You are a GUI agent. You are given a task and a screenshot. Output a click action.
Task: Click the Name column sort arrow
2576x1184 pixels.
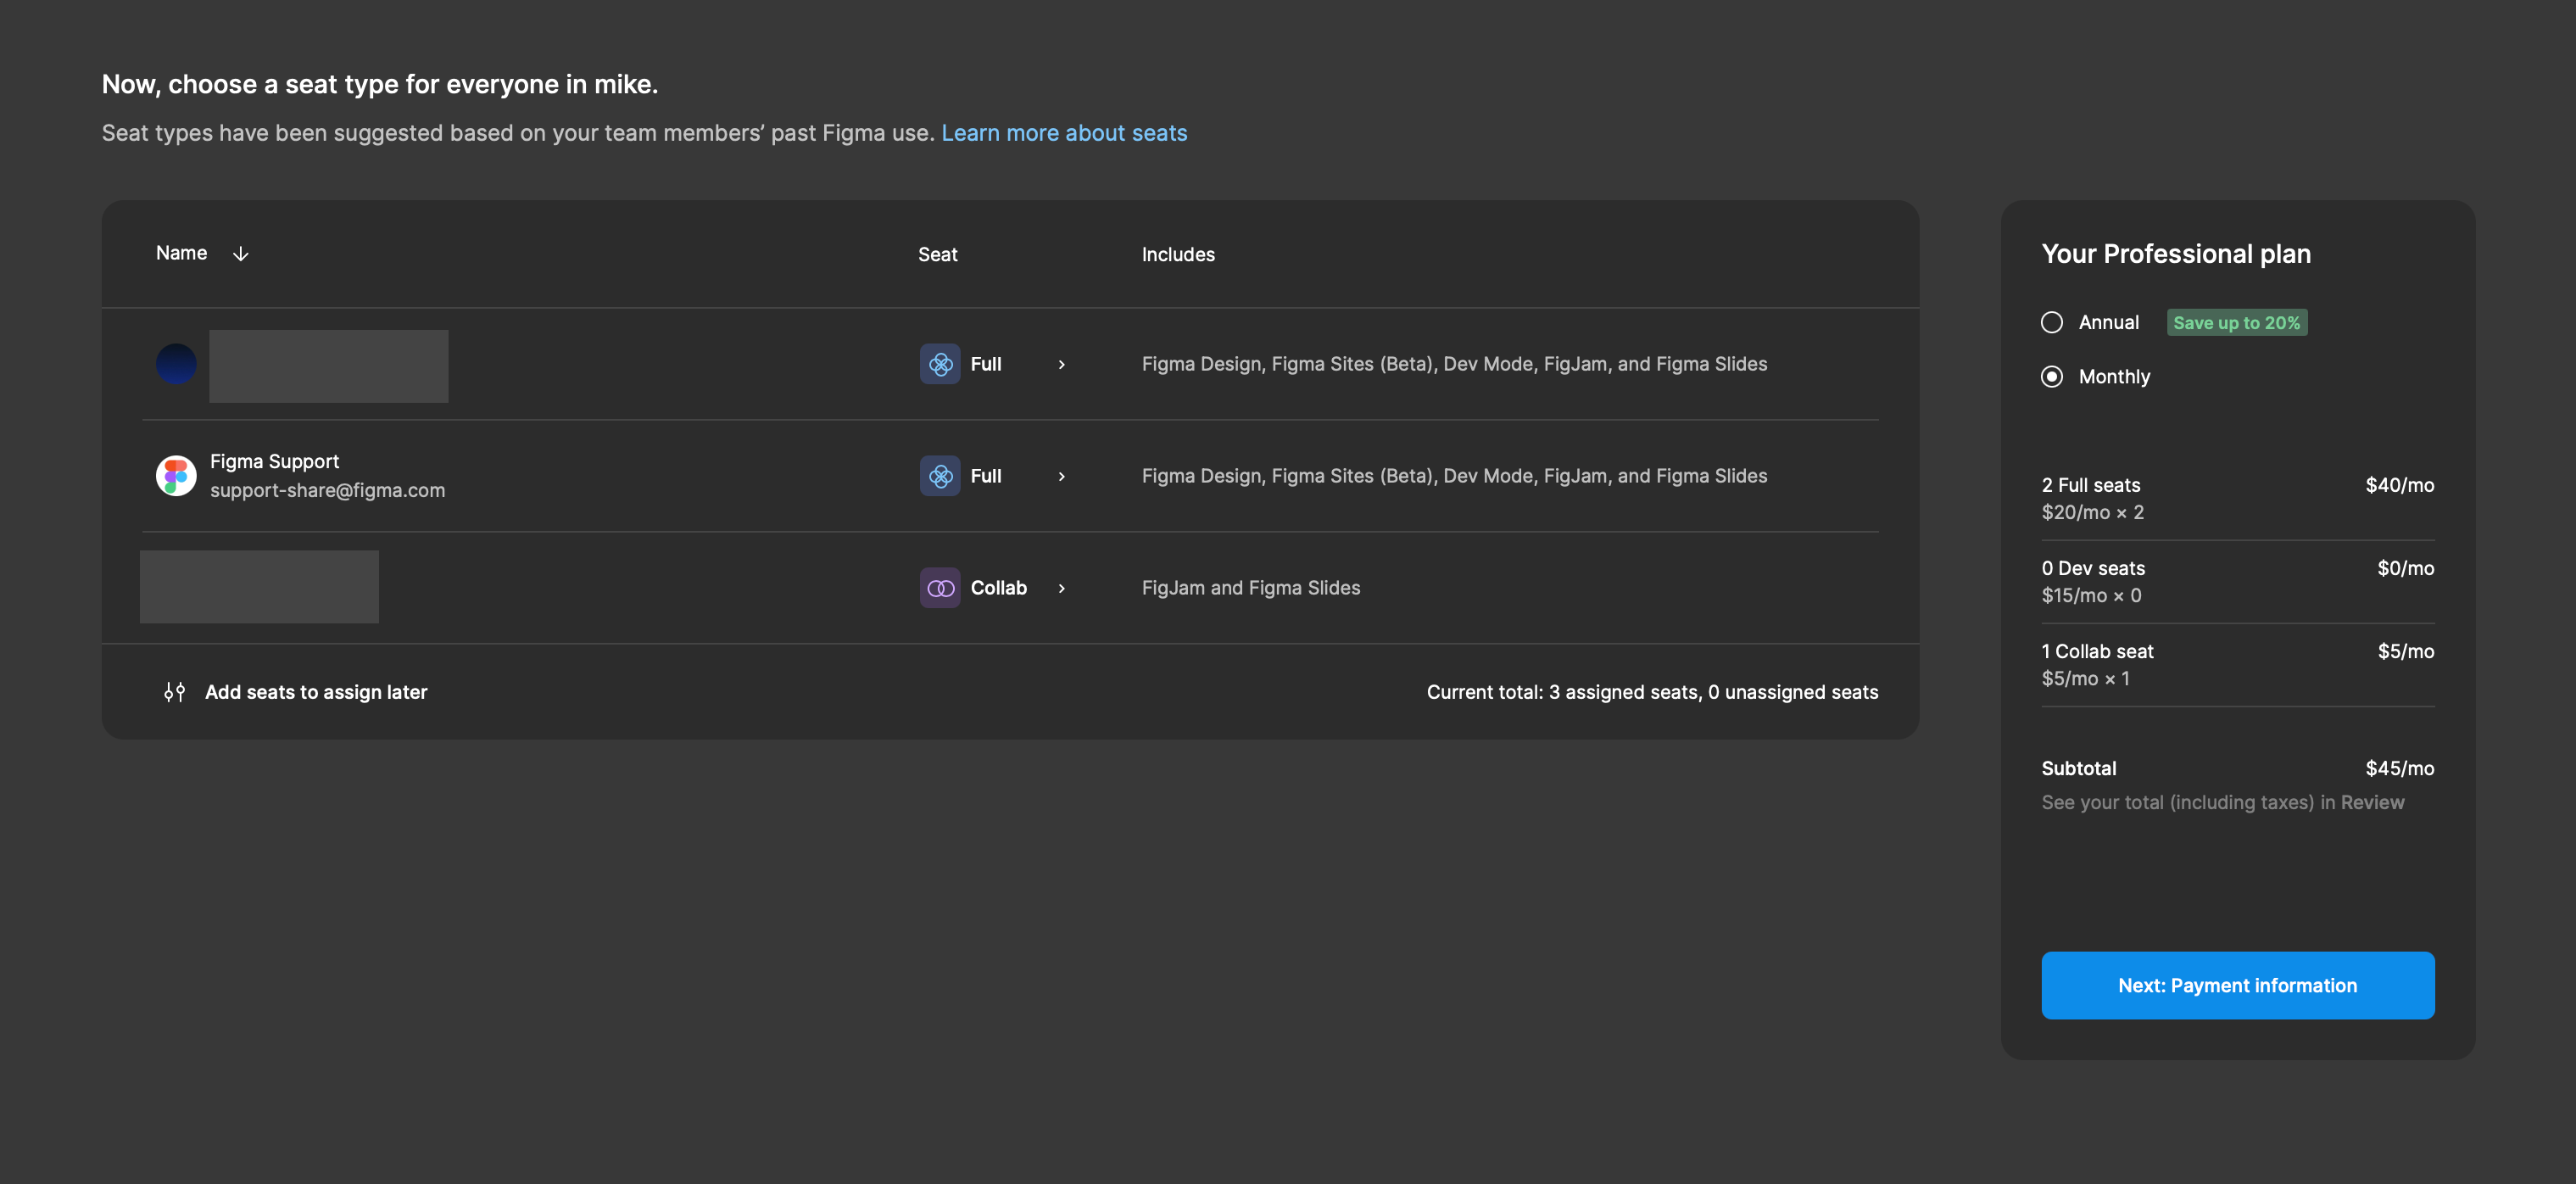(x=240, y=254)
